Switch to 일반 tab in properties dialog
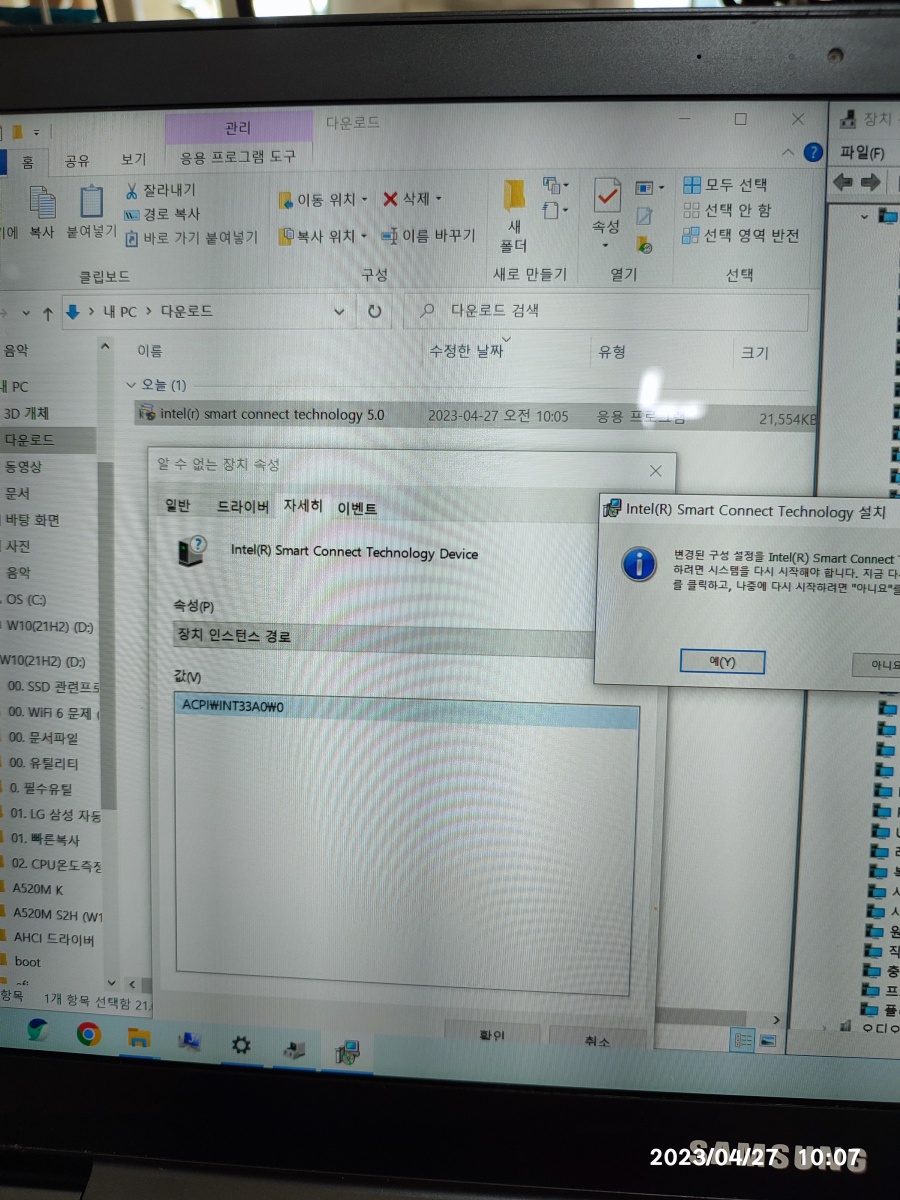 point(177,506)
